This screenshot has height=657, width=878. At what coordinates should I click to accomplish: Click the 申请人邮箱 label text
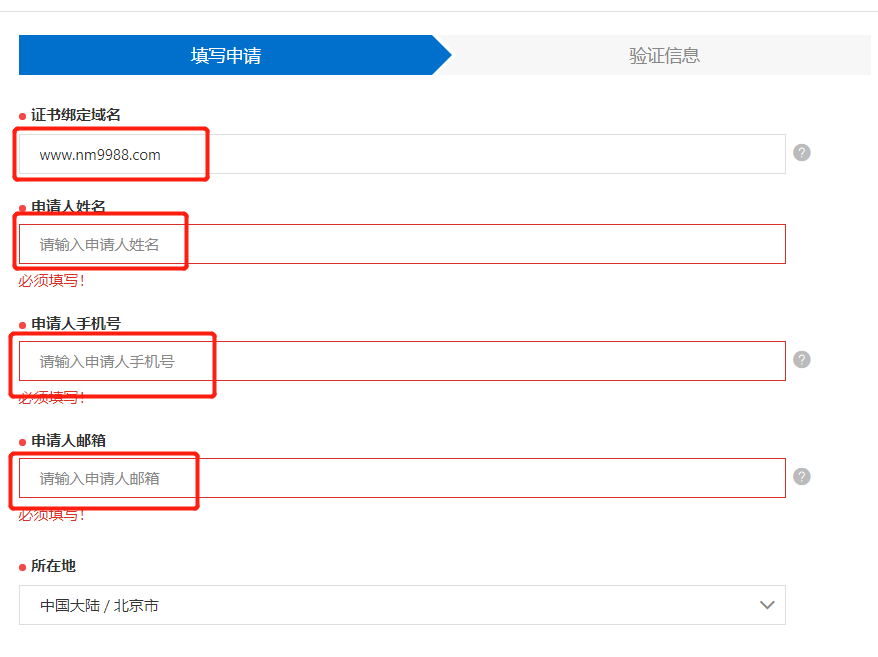click(x=68, y=441)
